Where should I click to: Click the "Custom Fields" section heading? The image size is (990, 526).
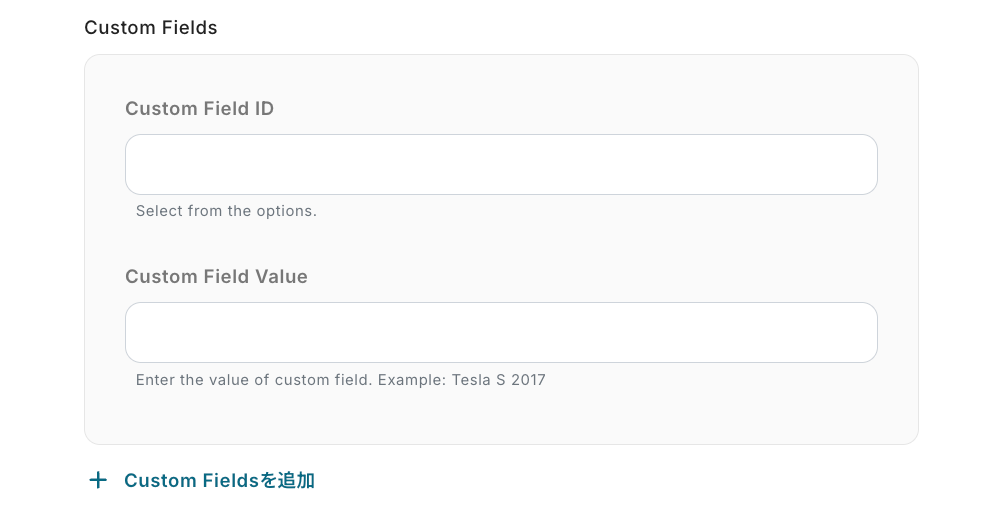(x=151, y=28)
